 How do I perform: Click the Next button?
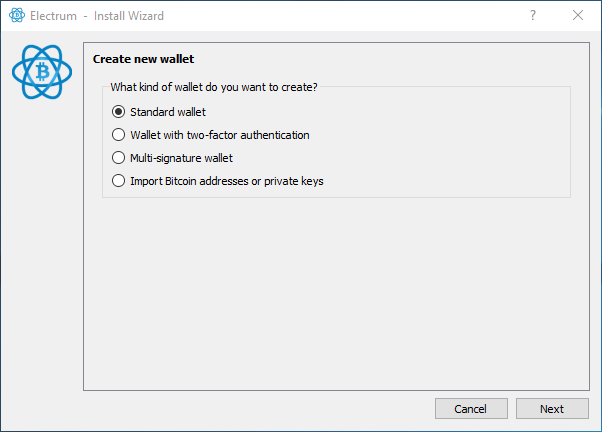coord(552,409)
